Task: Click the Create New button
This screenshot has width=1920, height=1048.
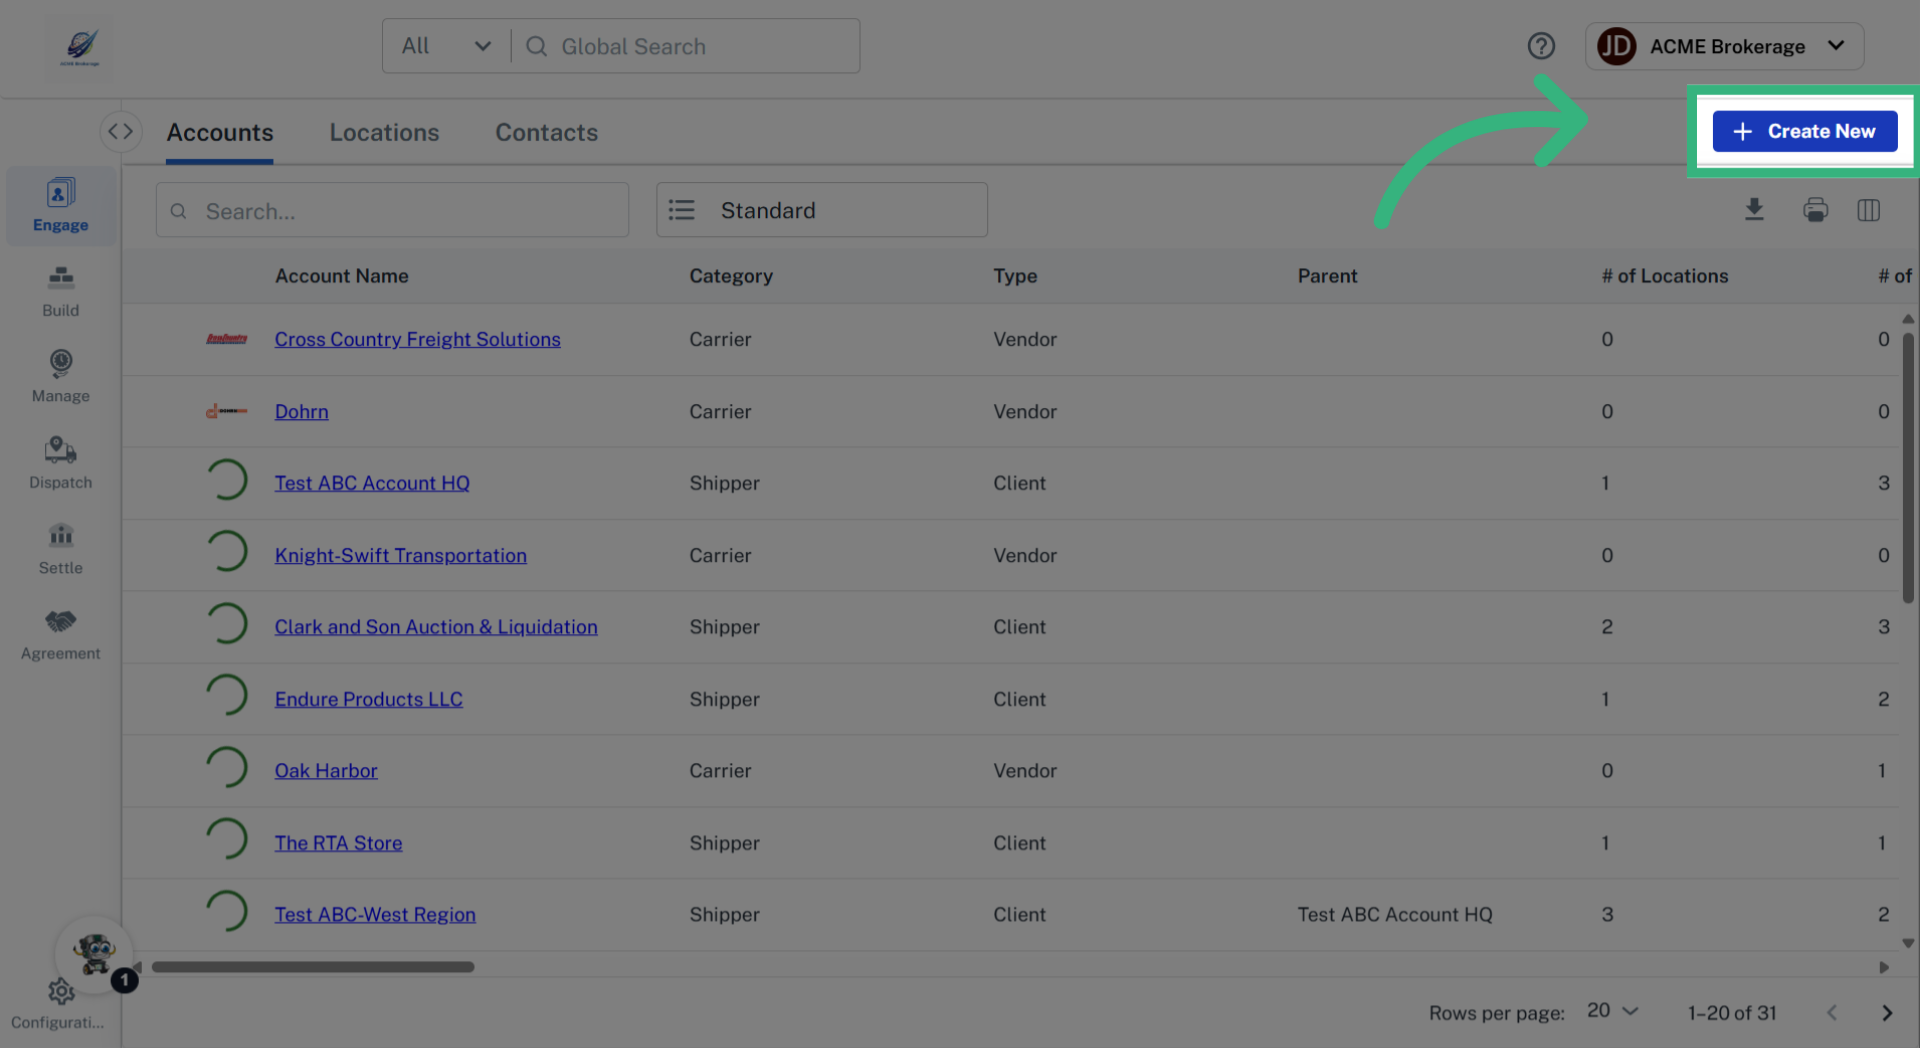Action: (1804, 131)
